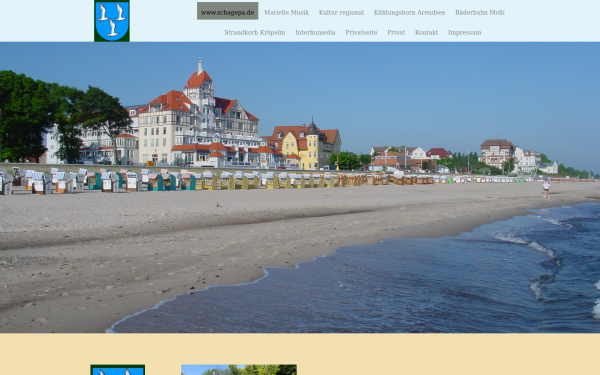Viewport: 600px width, 375px height.
Task: Navigate to Strandkorb Kröpelin
Action: pos(255,33)
